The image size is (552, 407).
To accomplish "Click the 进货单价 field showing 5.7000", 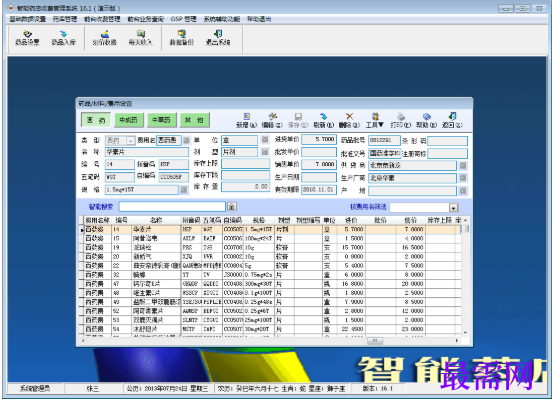I will coord(319,139).
